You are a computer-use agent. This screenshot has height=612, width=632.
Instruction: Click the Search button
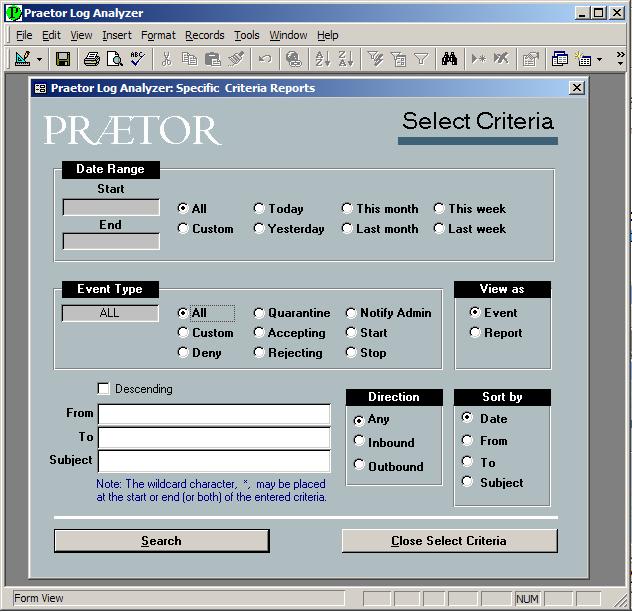click(162, 541)
